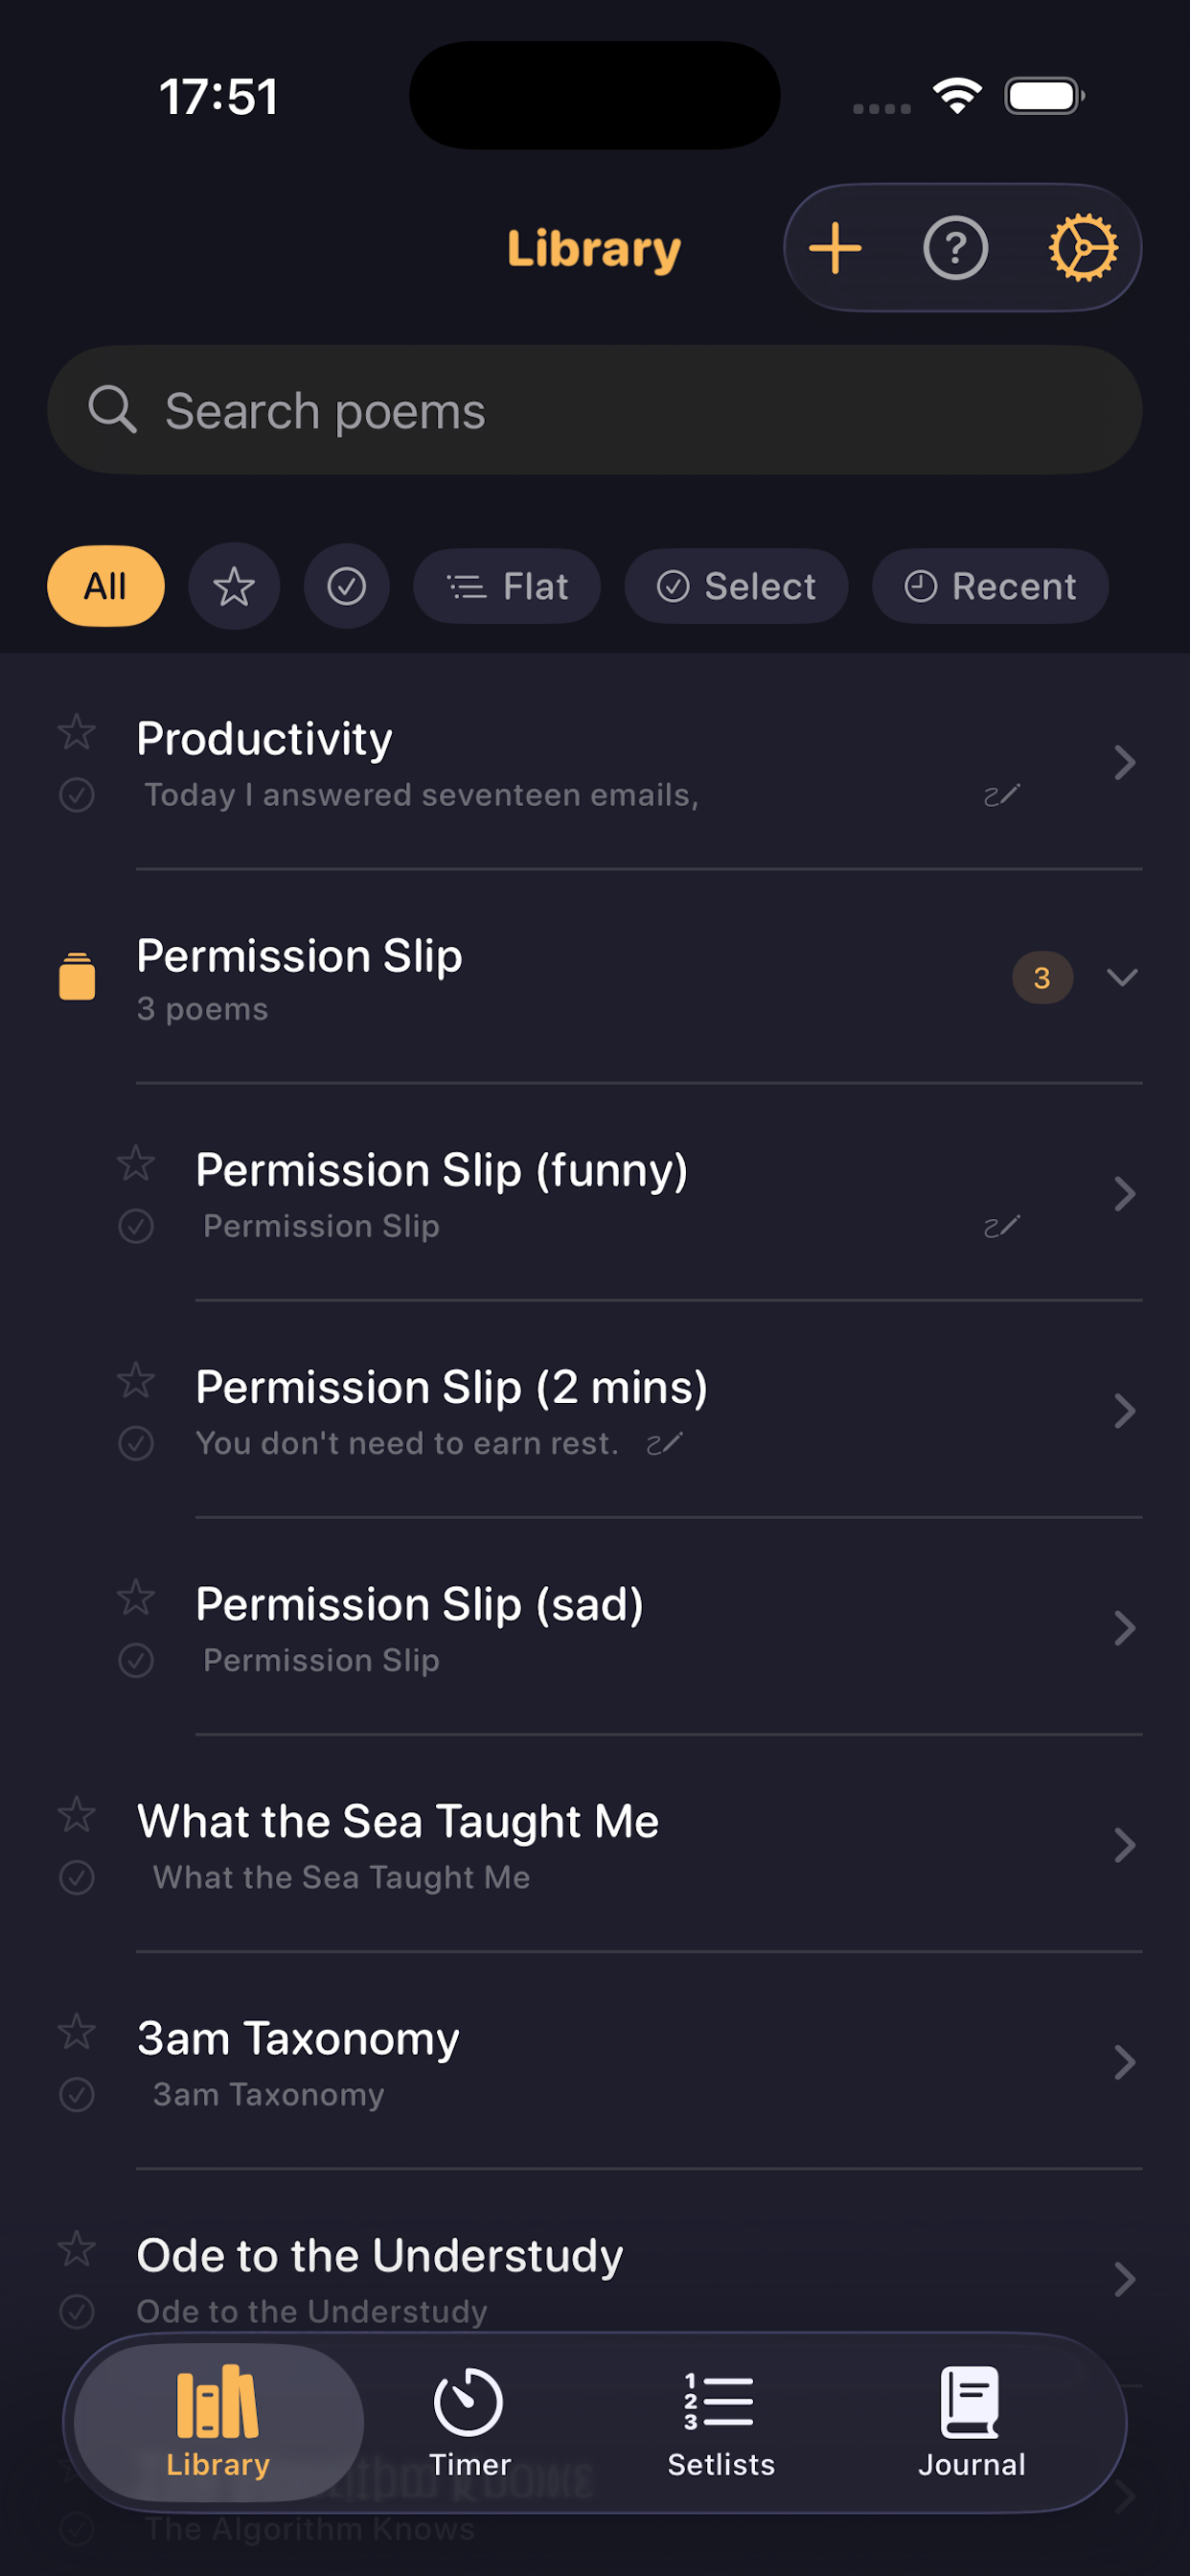Toggle checkmark on Permission Slip (2 mins)

[x=136, y=1443]
